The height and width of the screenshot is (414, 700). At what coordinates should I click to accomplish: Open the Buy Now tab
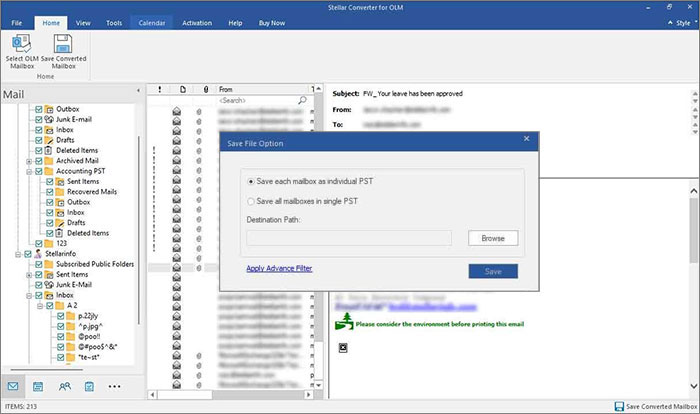271,23
